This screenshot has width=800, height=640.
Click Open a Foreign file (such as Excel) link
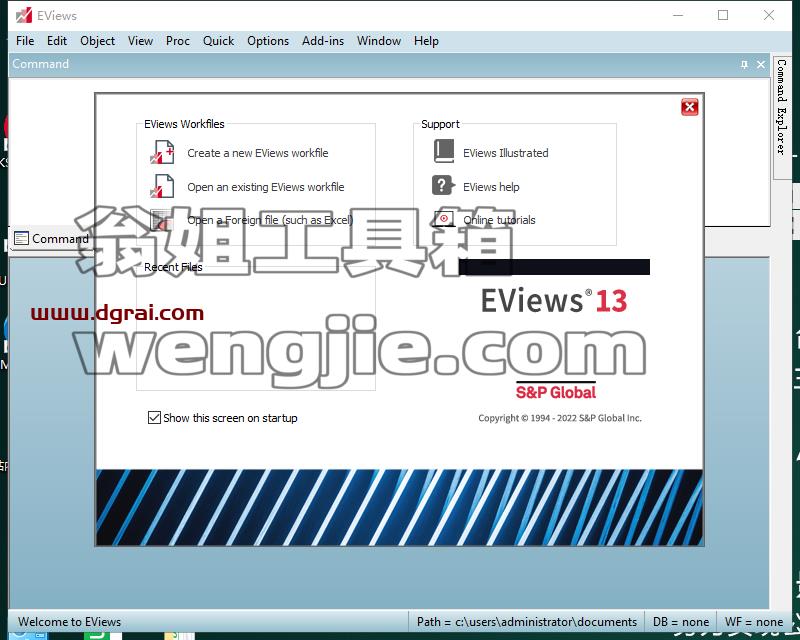coord(270,220)
